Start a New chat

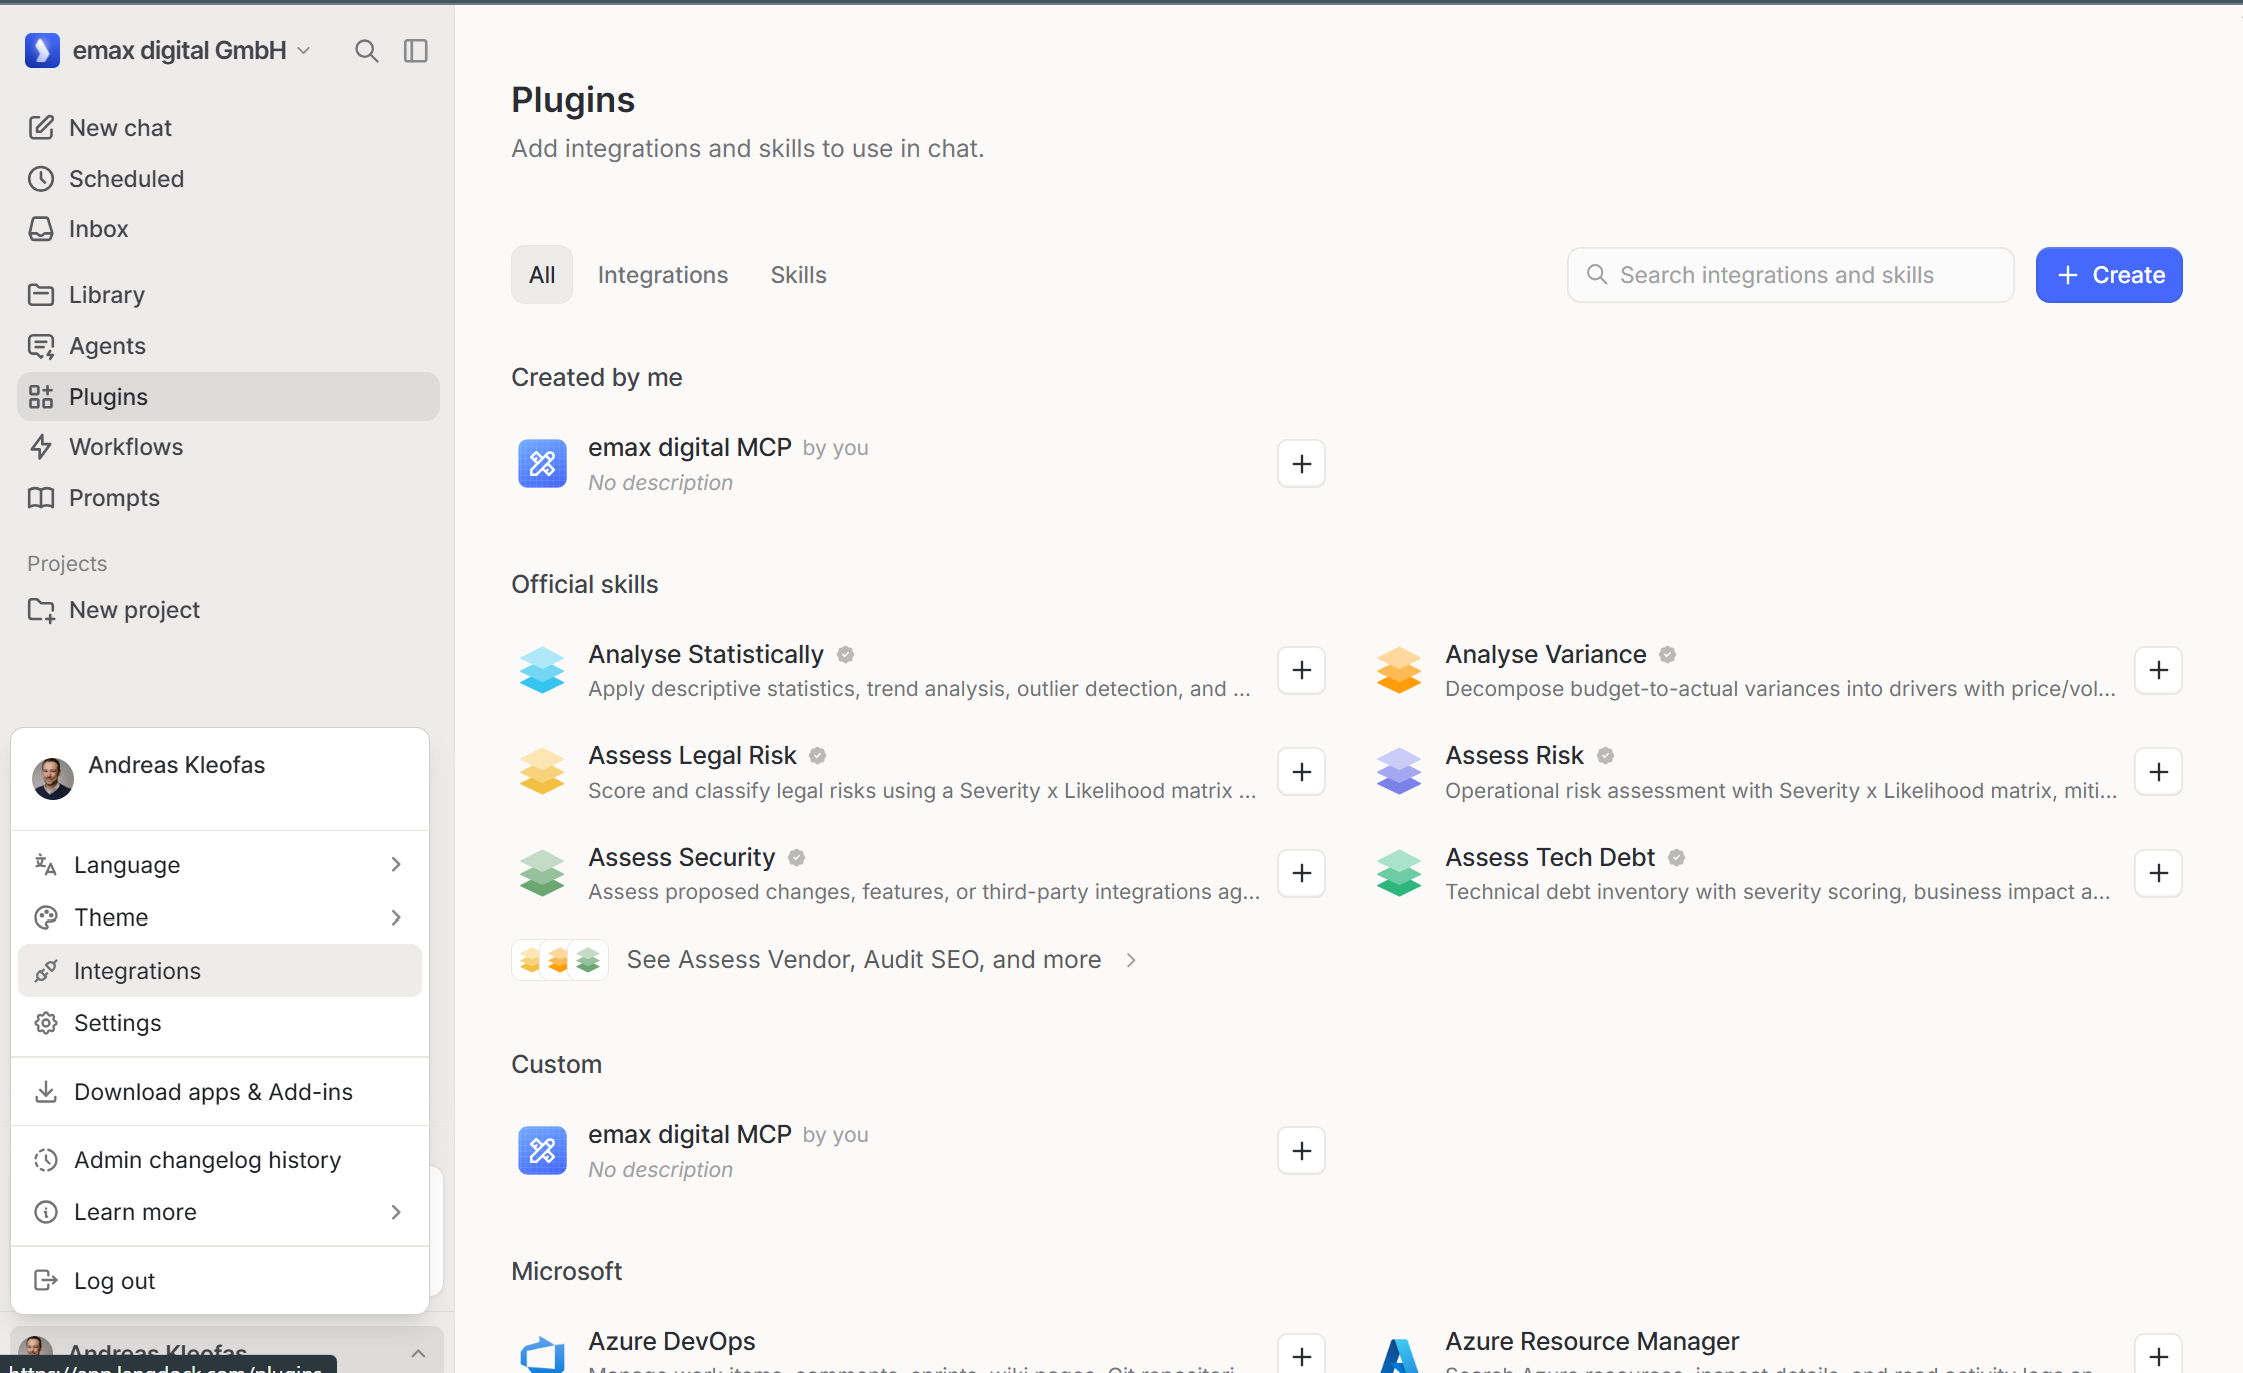[228, 128]
